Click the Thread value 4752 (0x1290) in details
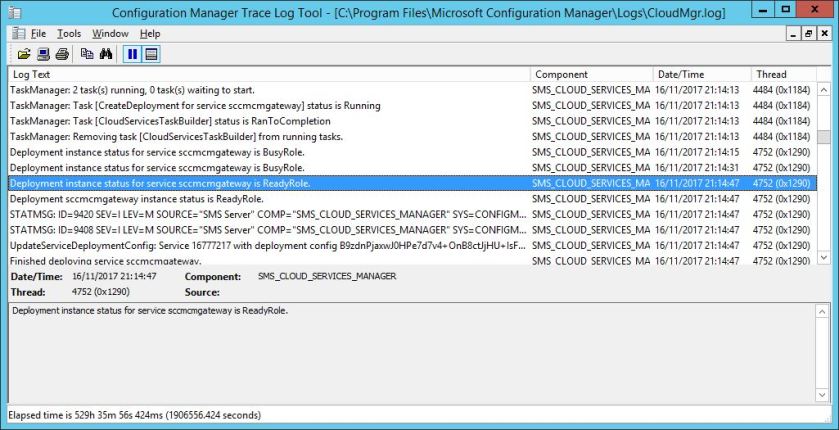This screenshot has height=430, width=839. pyautogui.click(x=101, y=292)
